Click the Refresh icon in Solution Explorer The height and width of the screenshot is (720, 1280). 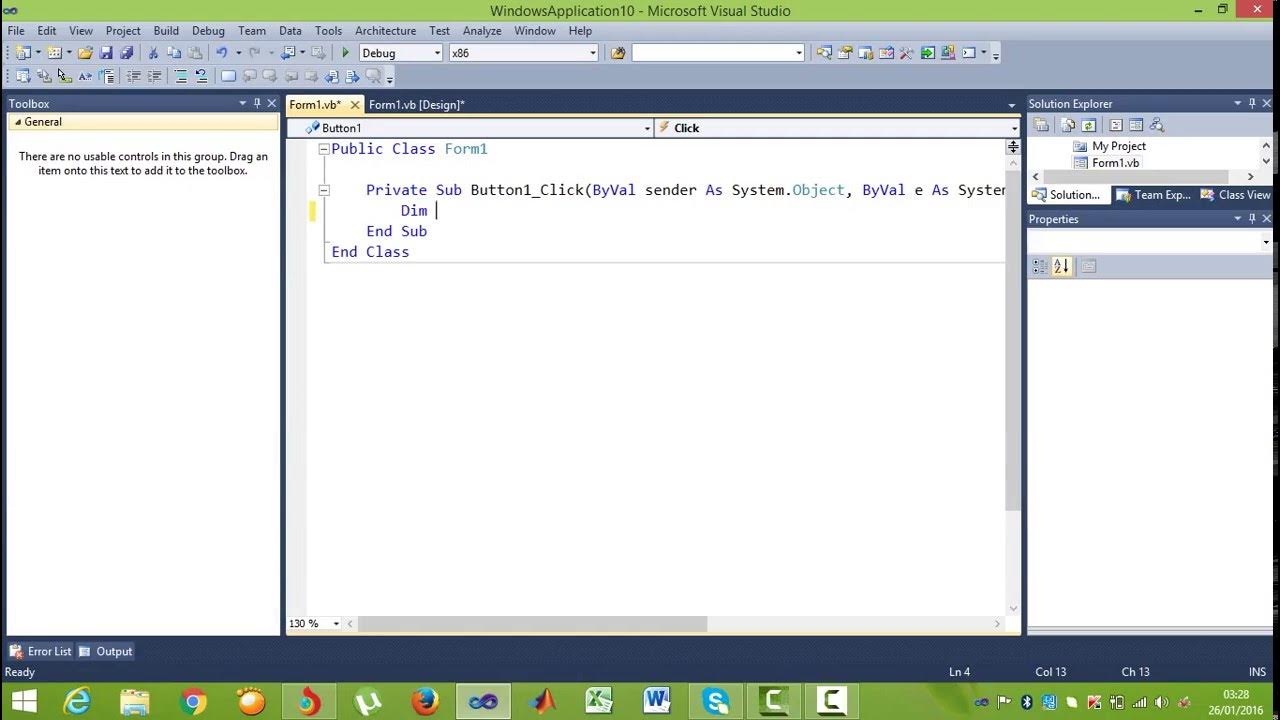point(1089,125)
